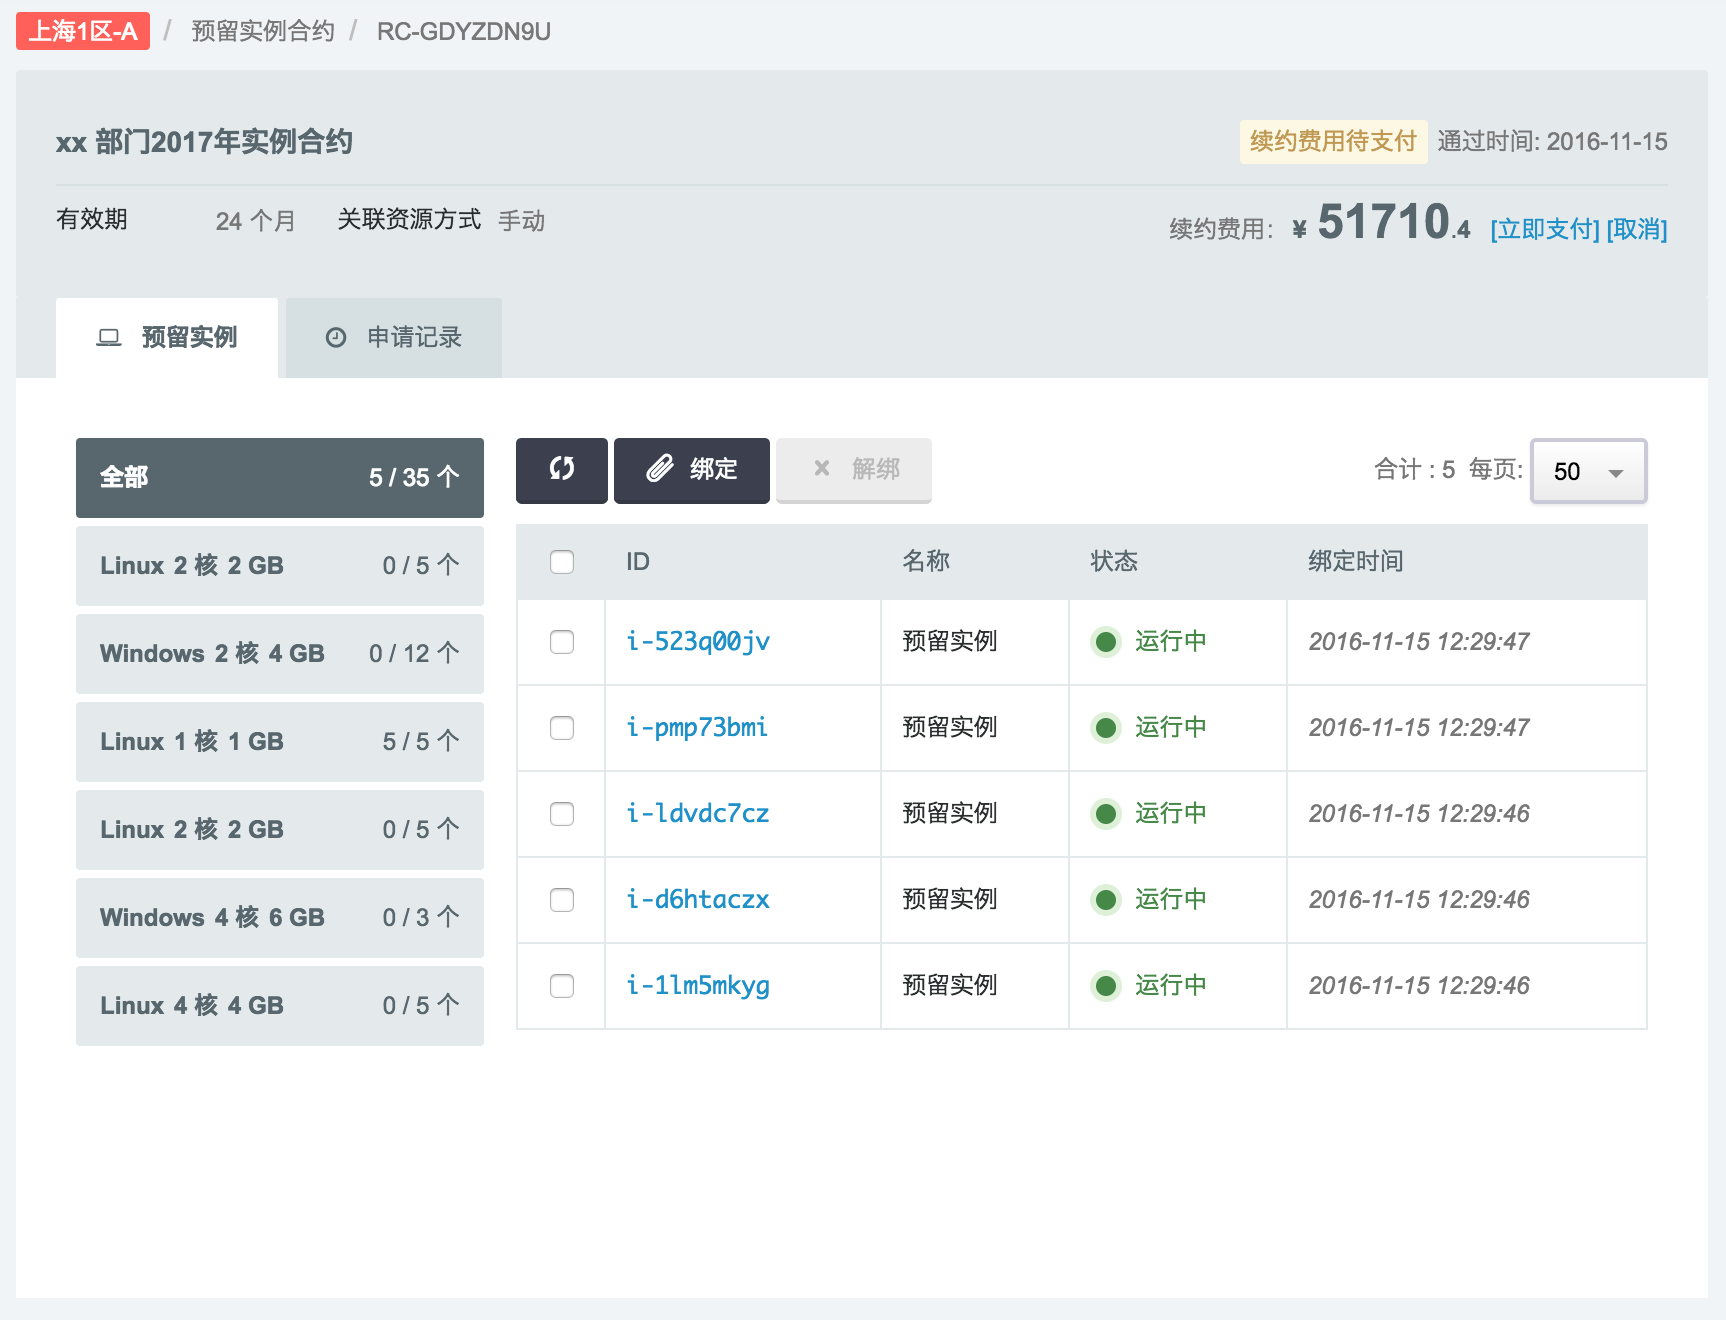
Task: Click green status dot for i-d6htaczx
Action: tap(1105, 900)
